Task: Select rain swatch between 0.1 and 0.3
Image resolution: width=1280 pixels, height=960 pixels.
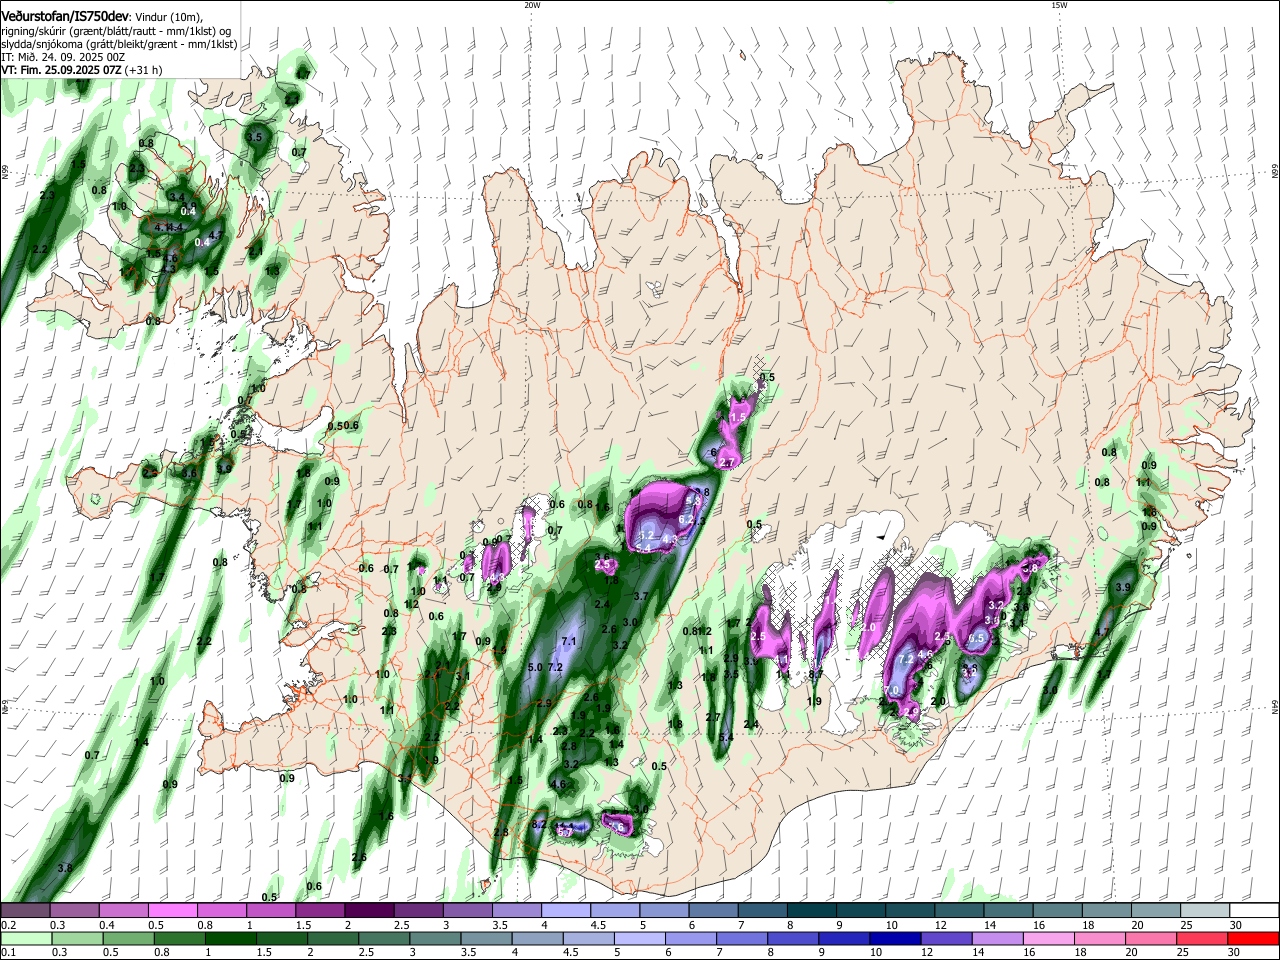Action: click(x=25, y=939)
